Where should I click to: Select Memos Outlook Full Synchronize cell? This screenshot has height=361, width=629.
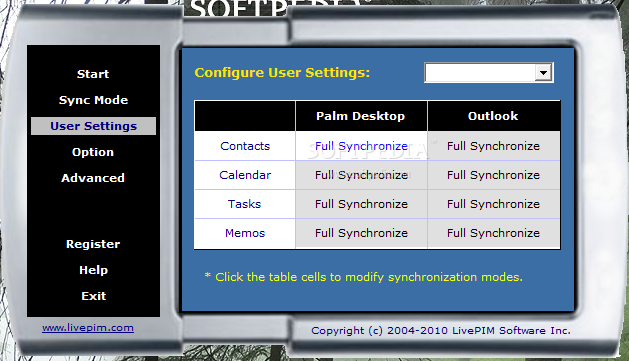point(493,233)
